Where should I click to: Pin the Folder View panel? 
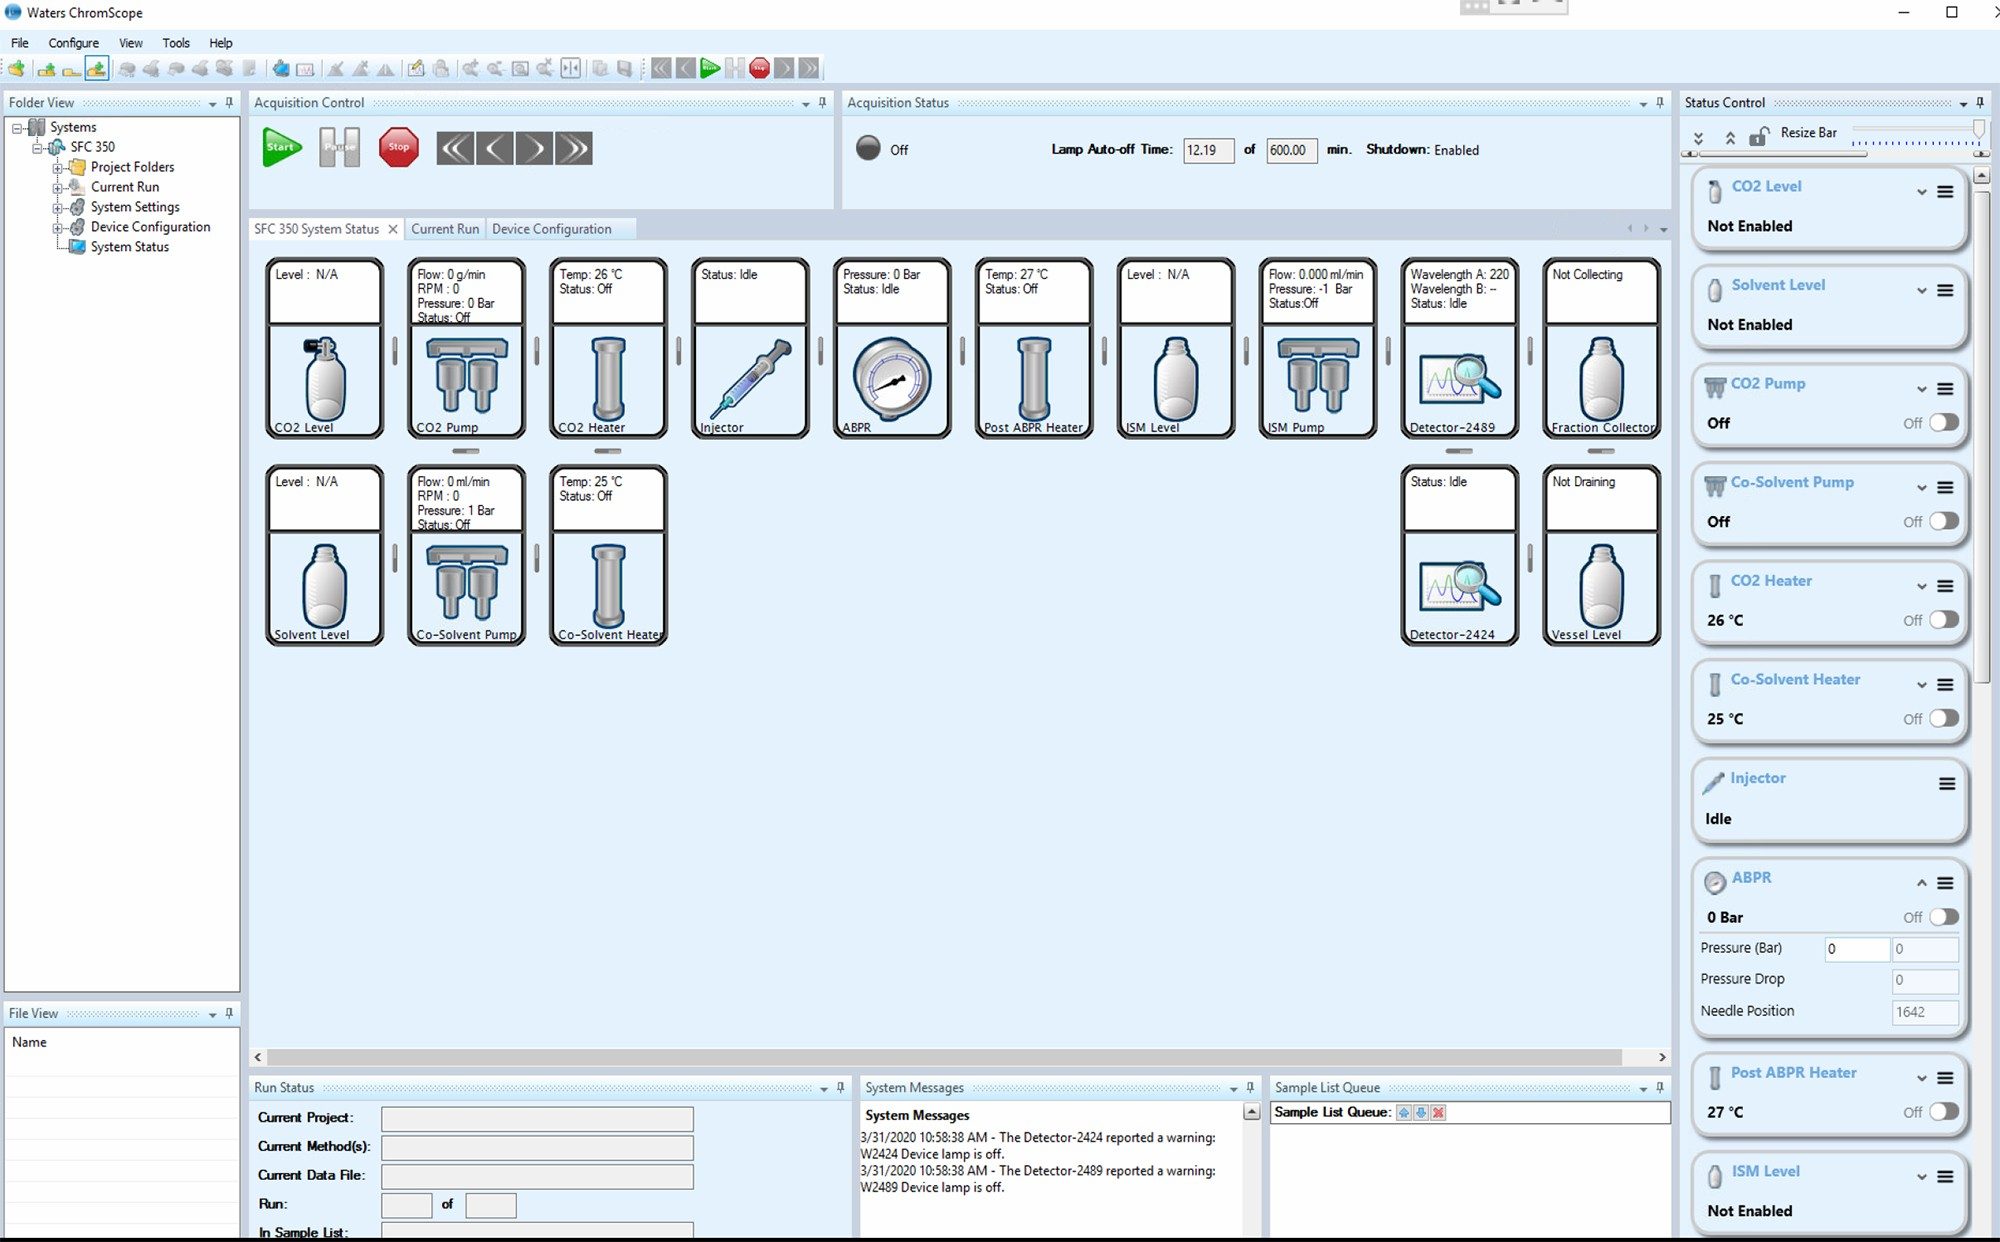pyautogui.click(x=229, y=102)
